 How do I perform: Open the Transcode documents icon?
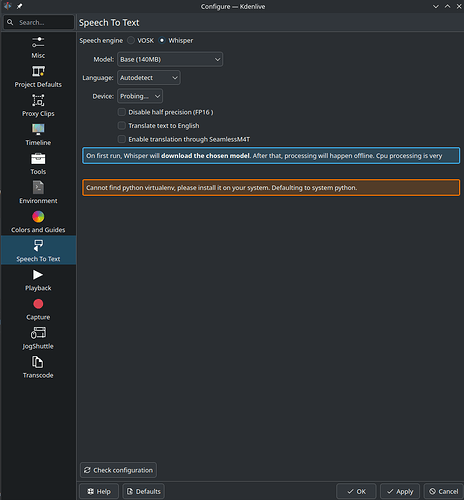37,362
